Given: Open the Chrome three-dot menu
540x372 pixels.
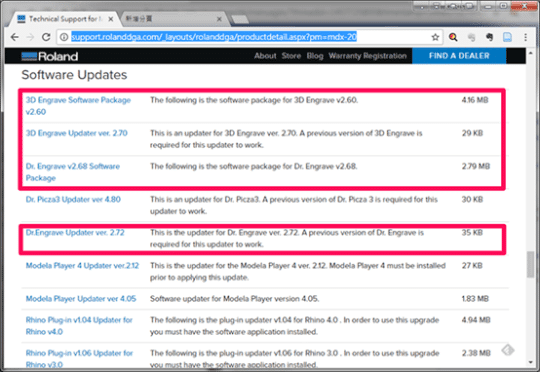Looking at the screenshot, I should click(x=526, y=37).
